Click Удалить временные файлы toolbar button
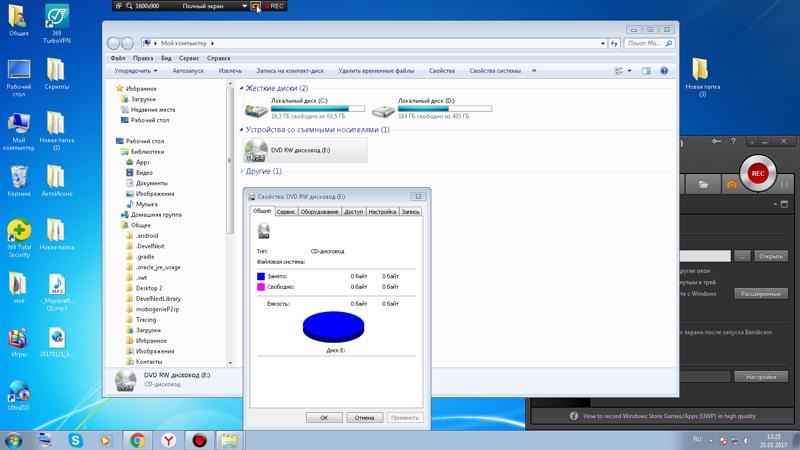Image resolution: width=800 pixels, height=450 pixels. (376, 71)
